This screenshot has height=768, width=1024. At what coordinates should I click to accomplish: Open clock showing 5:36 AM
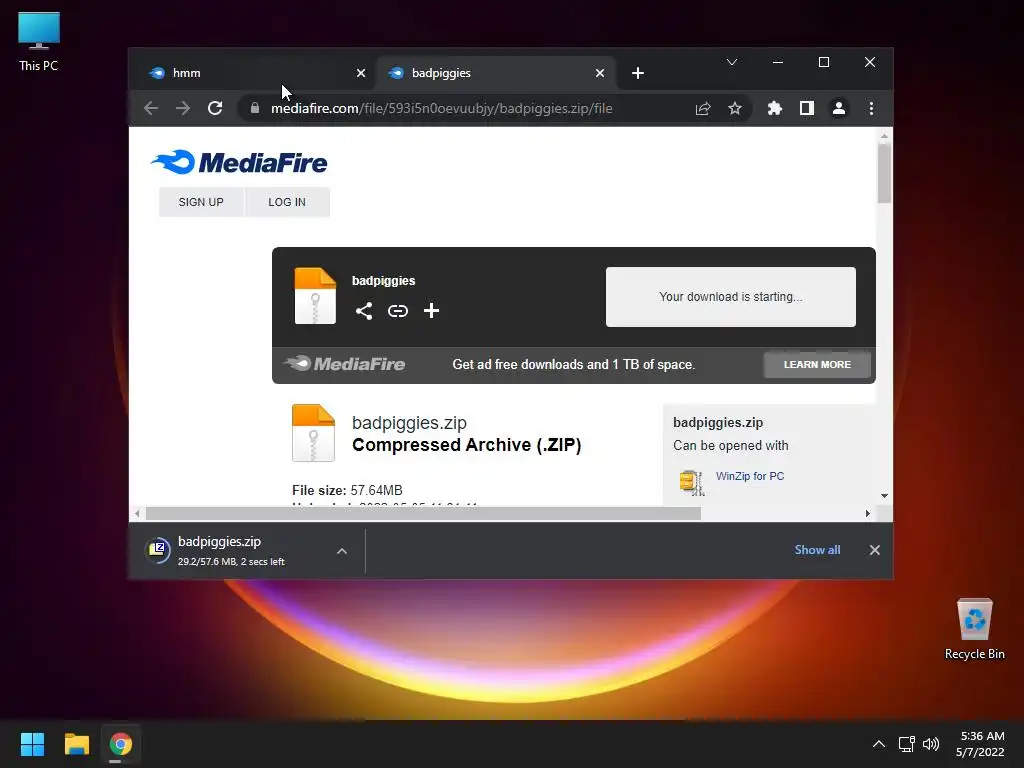click(980, 744)
